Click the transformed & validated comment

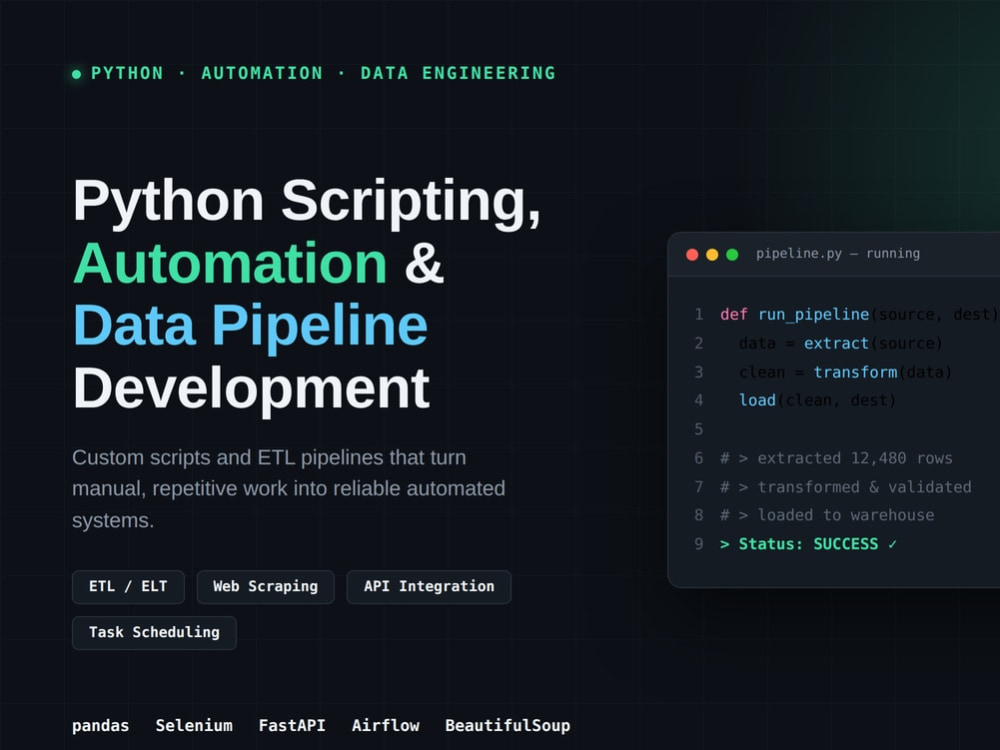(846, 487)
